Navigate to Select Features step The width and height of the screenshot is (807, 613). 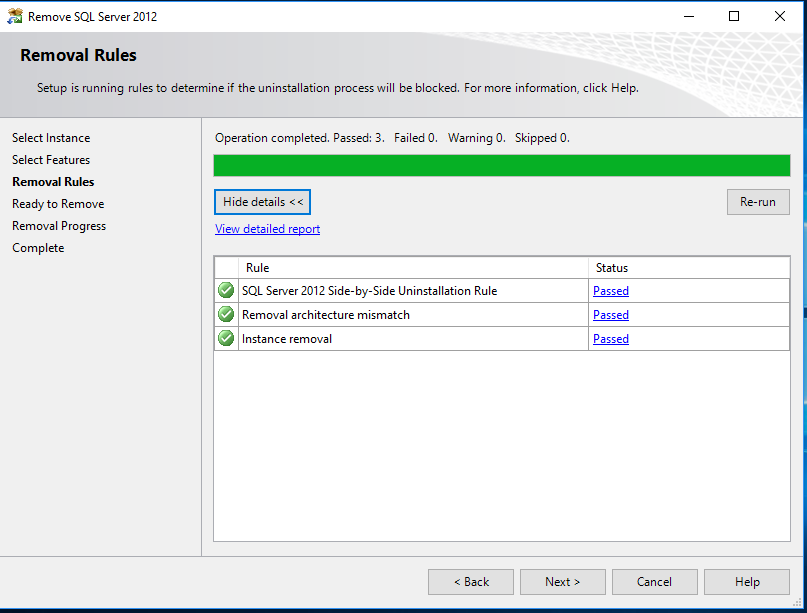(51, 159)
